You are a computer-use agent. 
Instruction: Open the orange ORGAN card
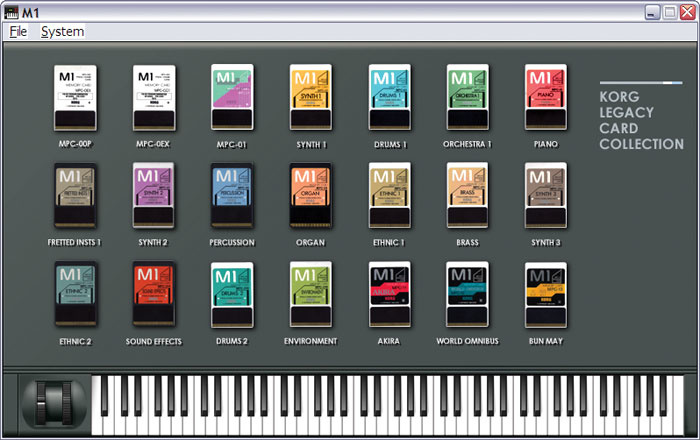[310, 197]
